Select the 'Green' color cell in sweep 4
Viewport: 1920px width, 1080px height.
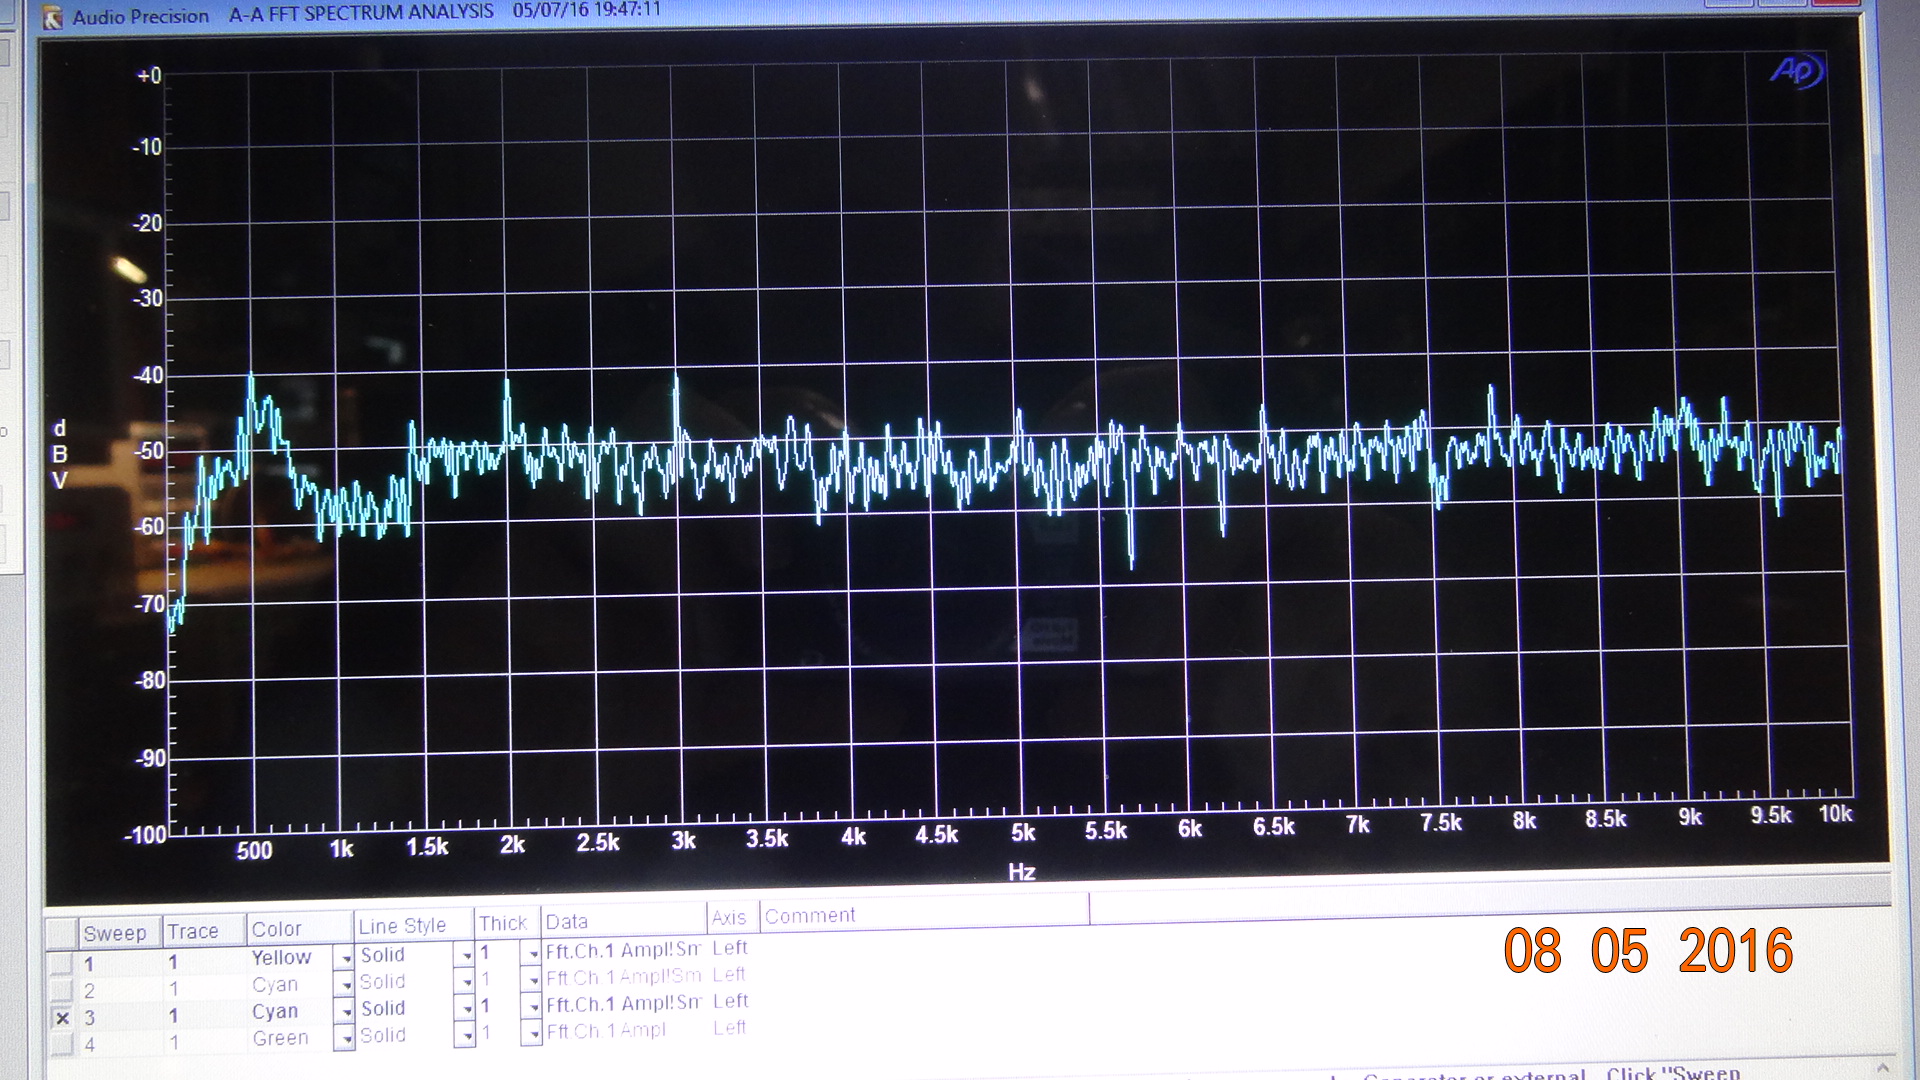pyautogui.click(x=280, y=1038)
